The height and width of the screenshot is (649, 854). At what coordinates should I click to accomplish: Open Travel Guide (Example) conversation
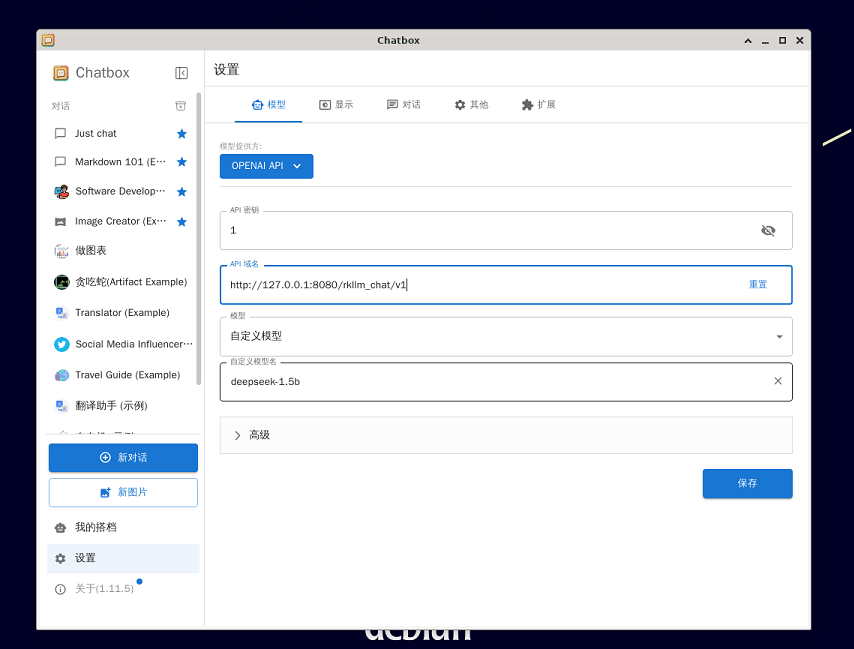click(121, 375)
